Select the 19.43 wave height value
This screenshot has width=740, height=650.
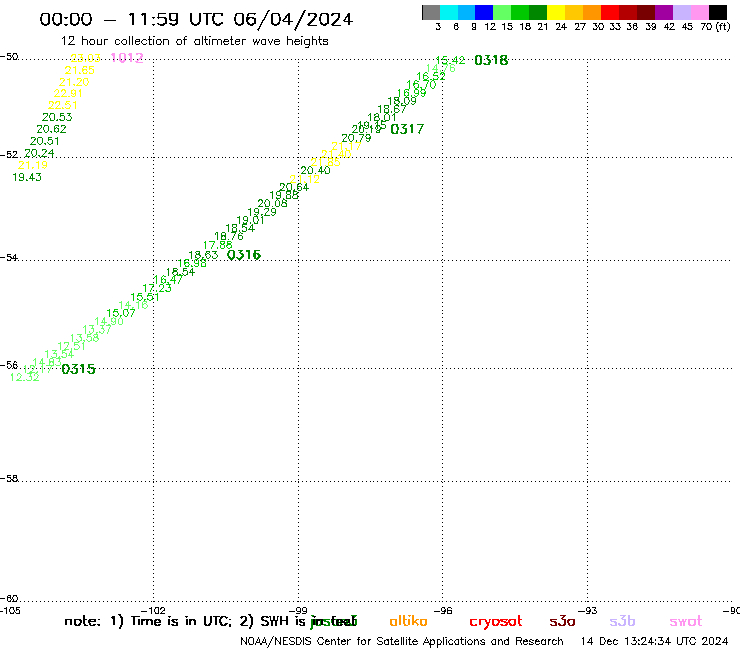coord(27,177)
